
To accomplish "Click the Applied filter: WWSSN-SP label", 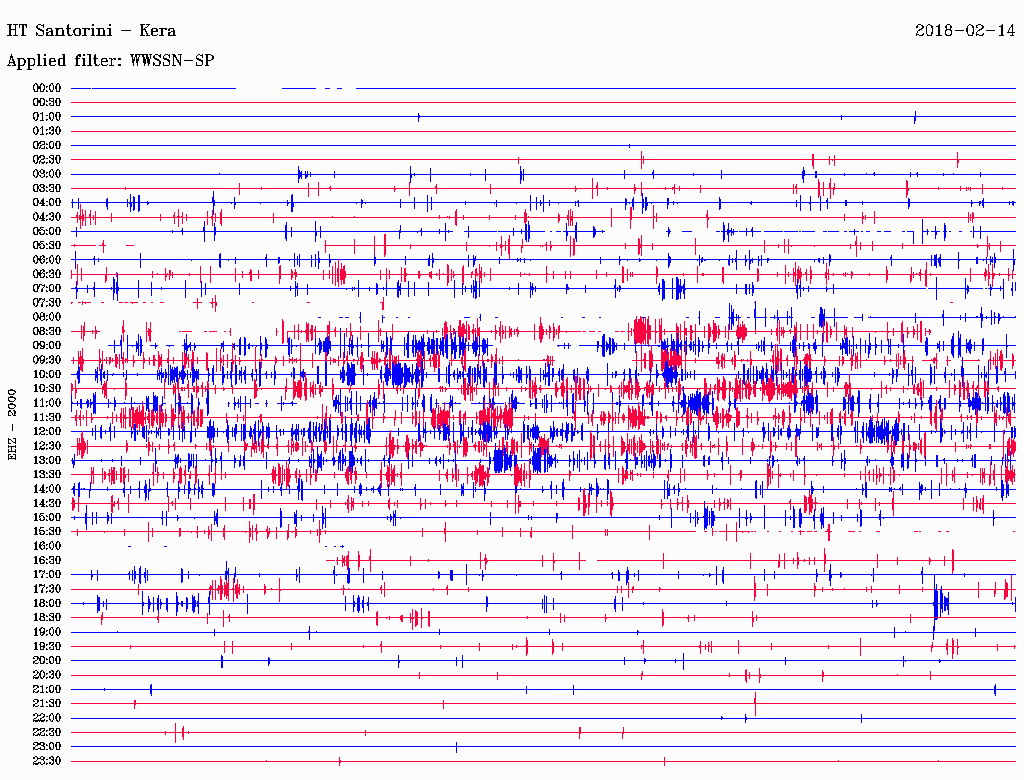I will point(110,61).
